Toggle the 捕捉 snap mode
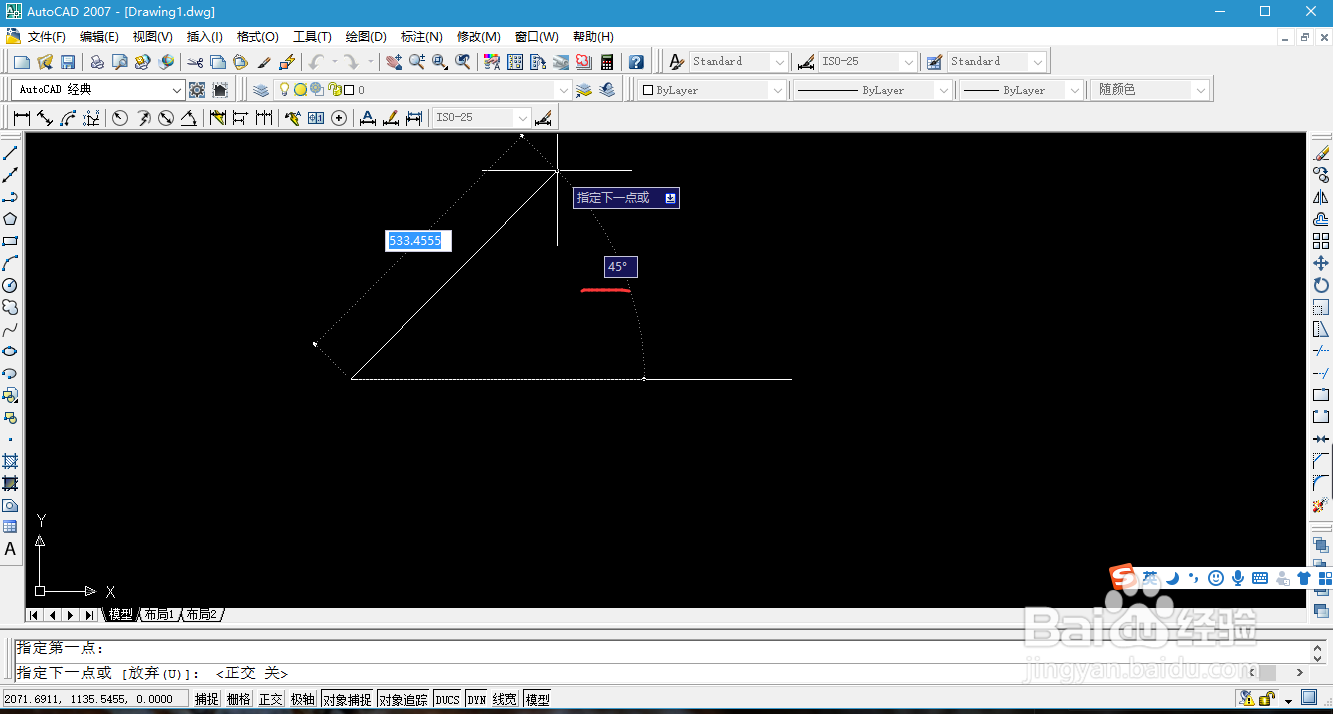Viewport: 1333px width, 714px height. coord(207,699)
